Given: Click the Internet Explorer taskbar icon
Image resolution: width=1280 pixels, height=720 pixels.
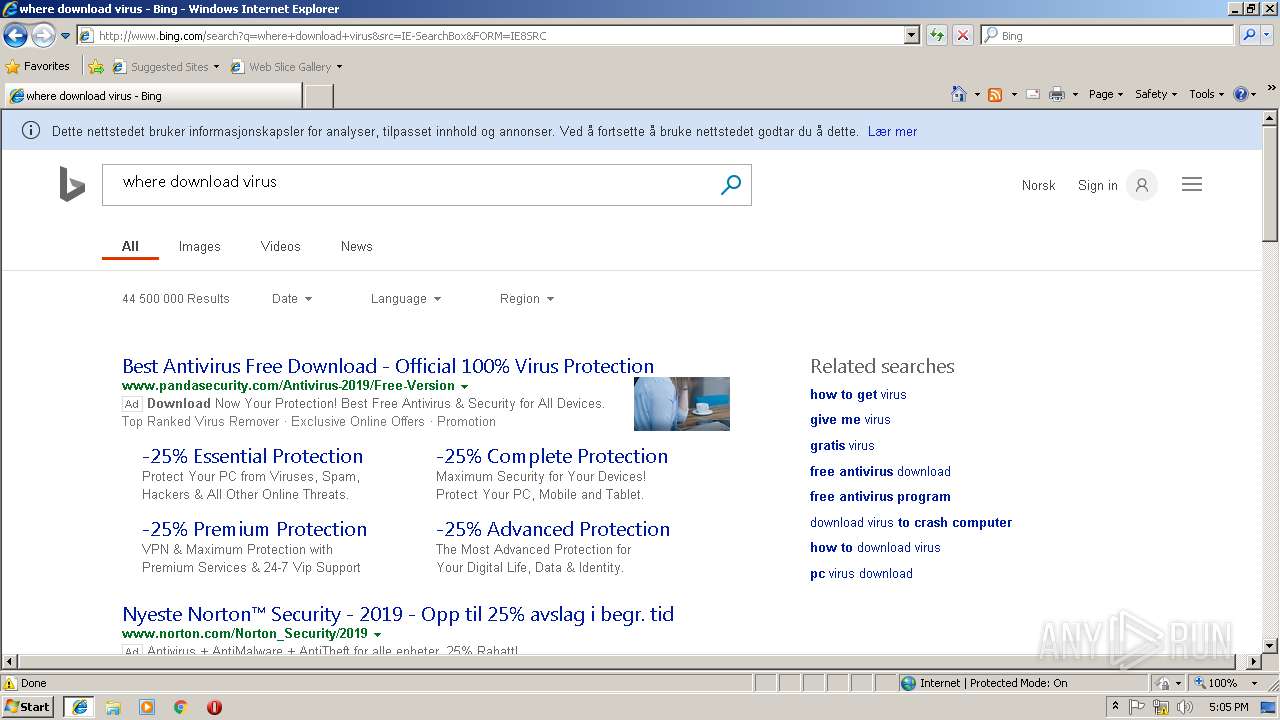Looking at the screenshot, I should (79, 707).
